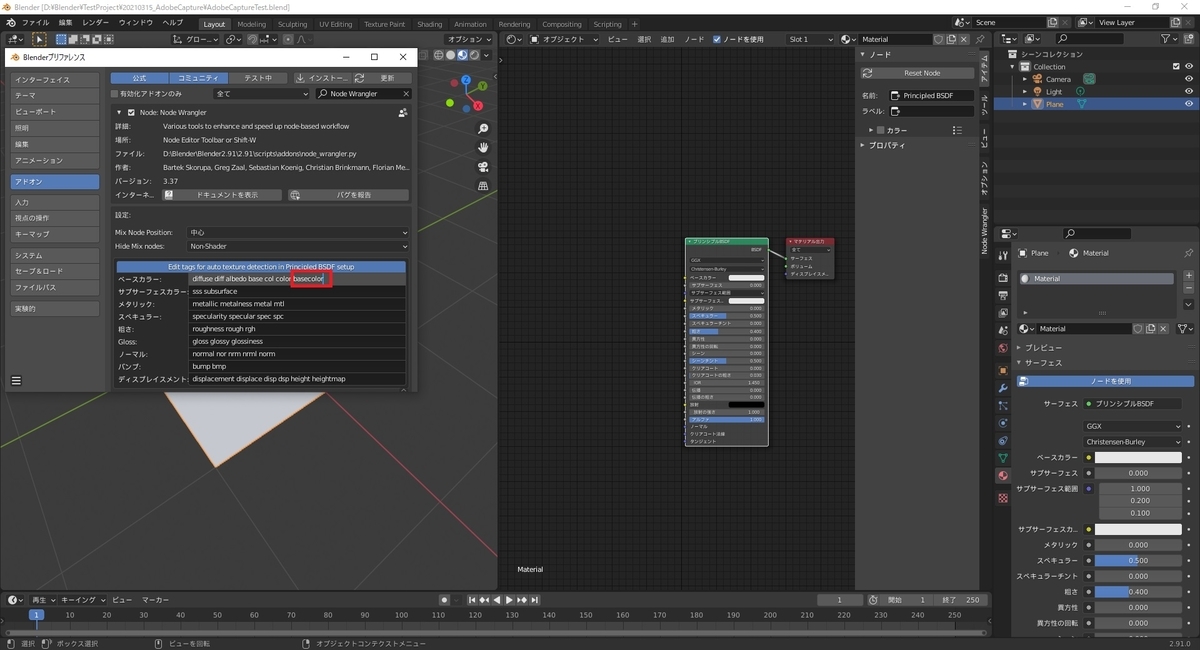Adjust スペキュラー 0.500 slider in properties
The height and width of the screenshot is (650, 1200).
click(1138, 561)
